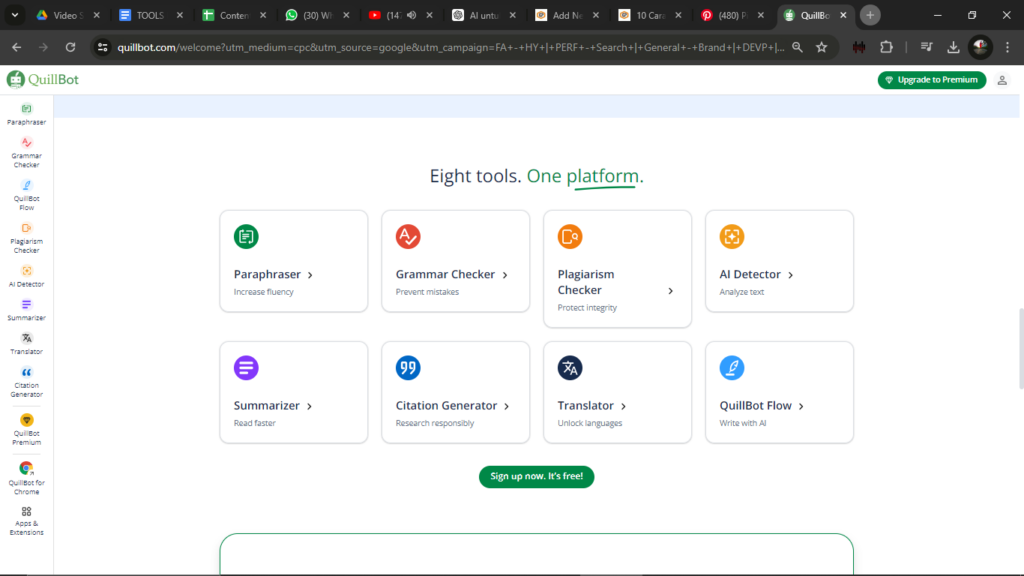Switch to the YouTube browser tab
This screenshot has width=1024, height=576.
click(390, 15)
